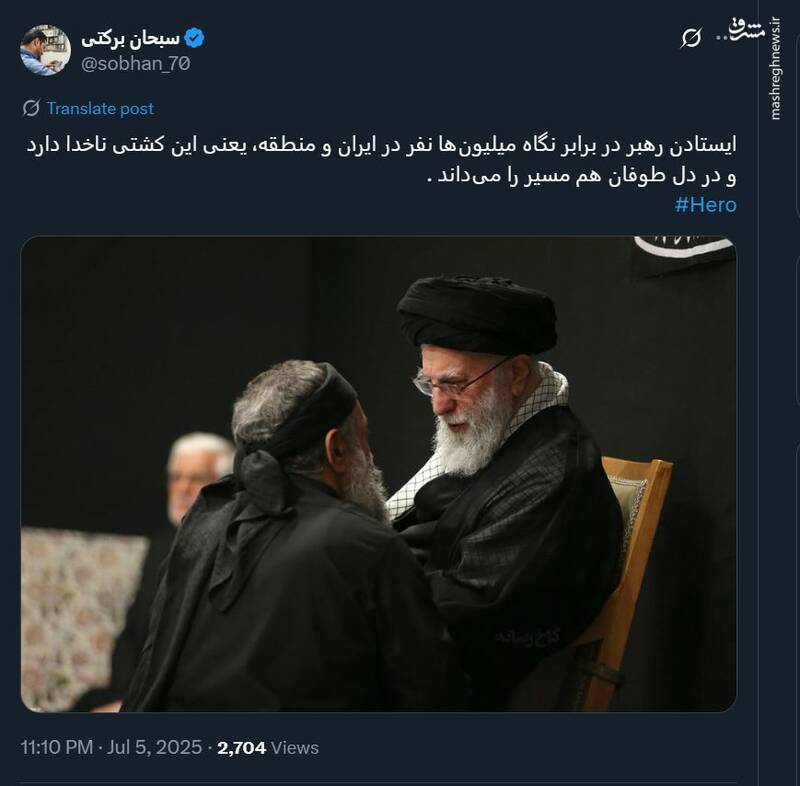Click the 11:10 PM timestamp
The image size is (800, 786).
pos(57,748)
